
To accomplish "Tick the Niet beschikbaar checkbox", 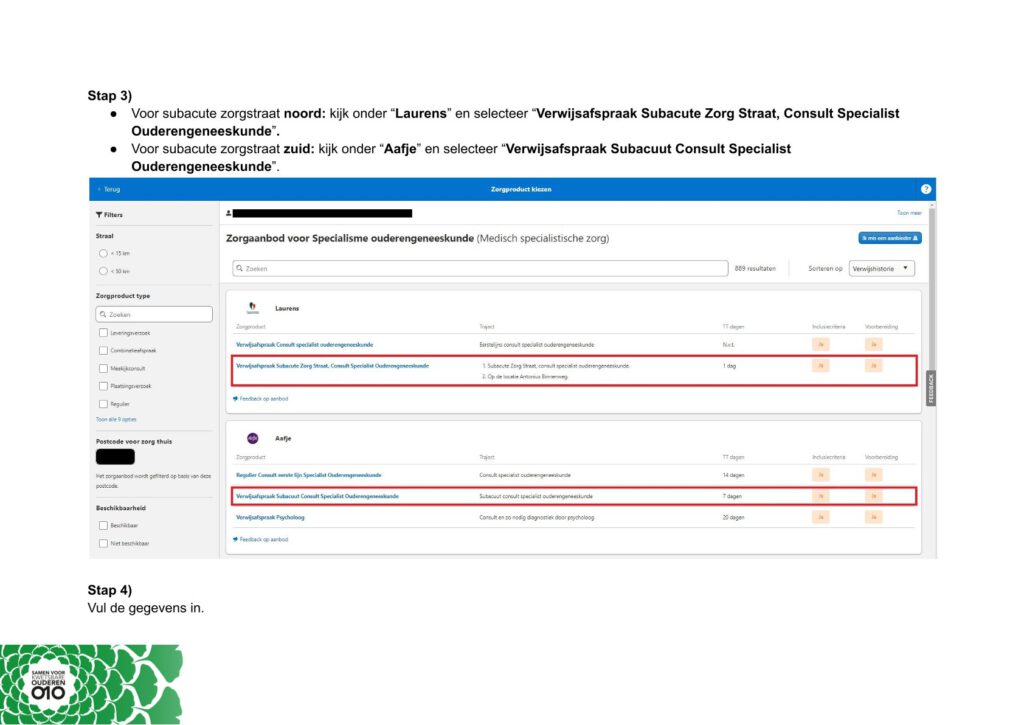I will point(103,543).
